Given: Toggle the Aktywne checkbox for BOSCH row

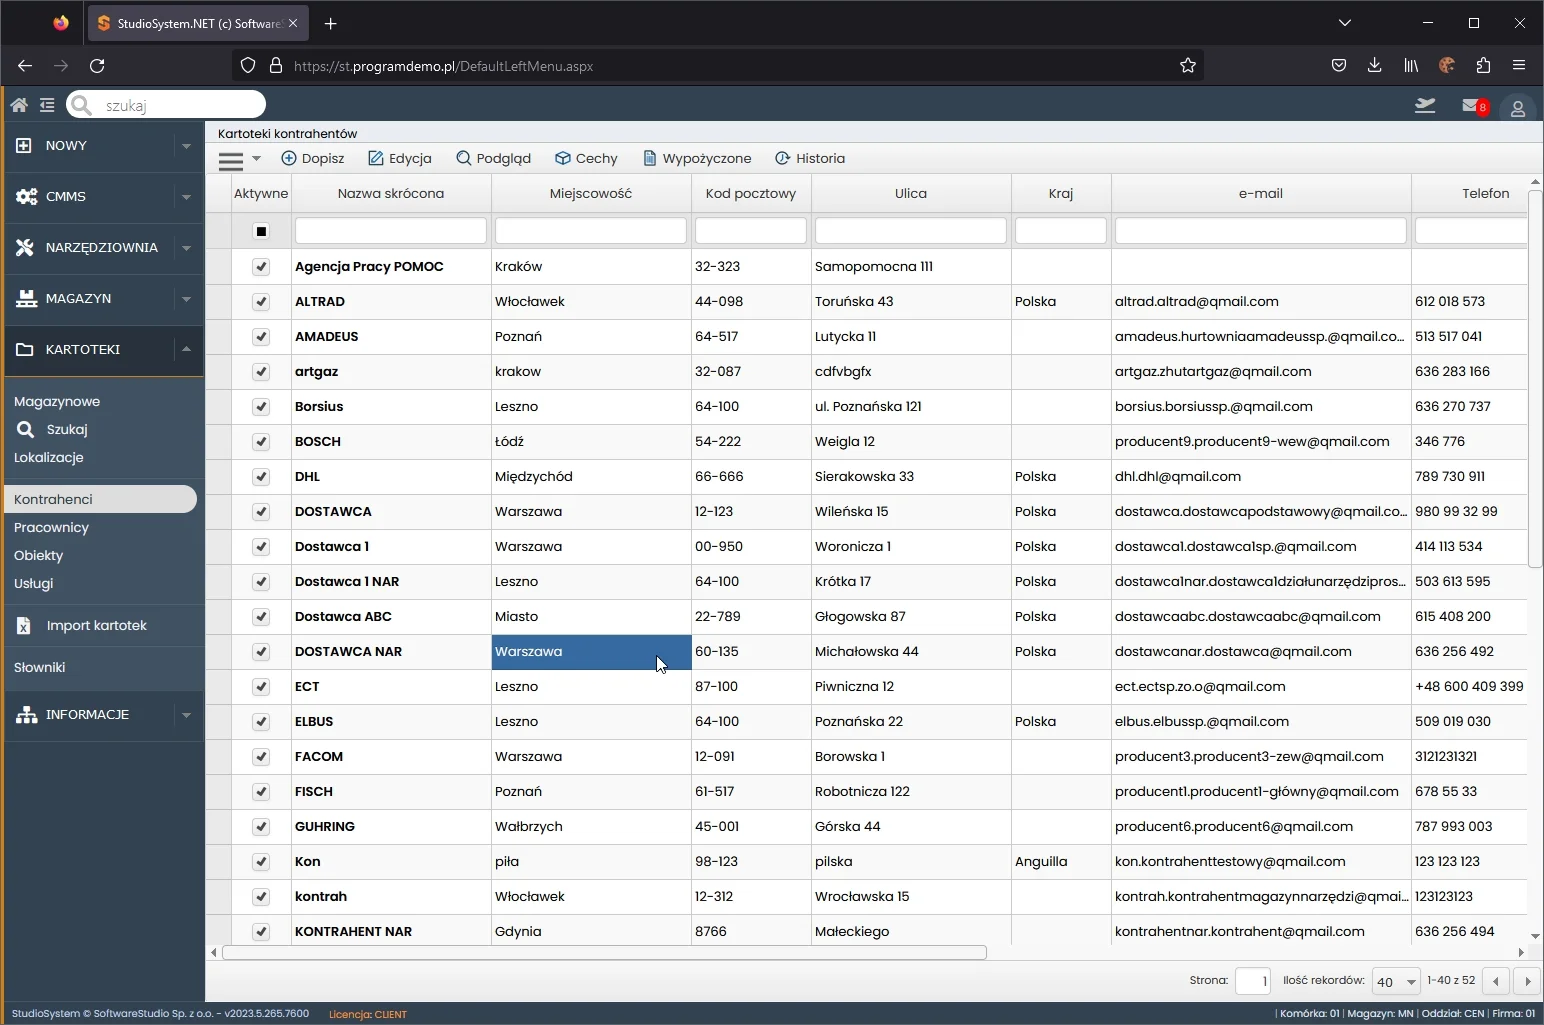Looking at the screenshot, I should pyautogui.click(x=261, y=441).
